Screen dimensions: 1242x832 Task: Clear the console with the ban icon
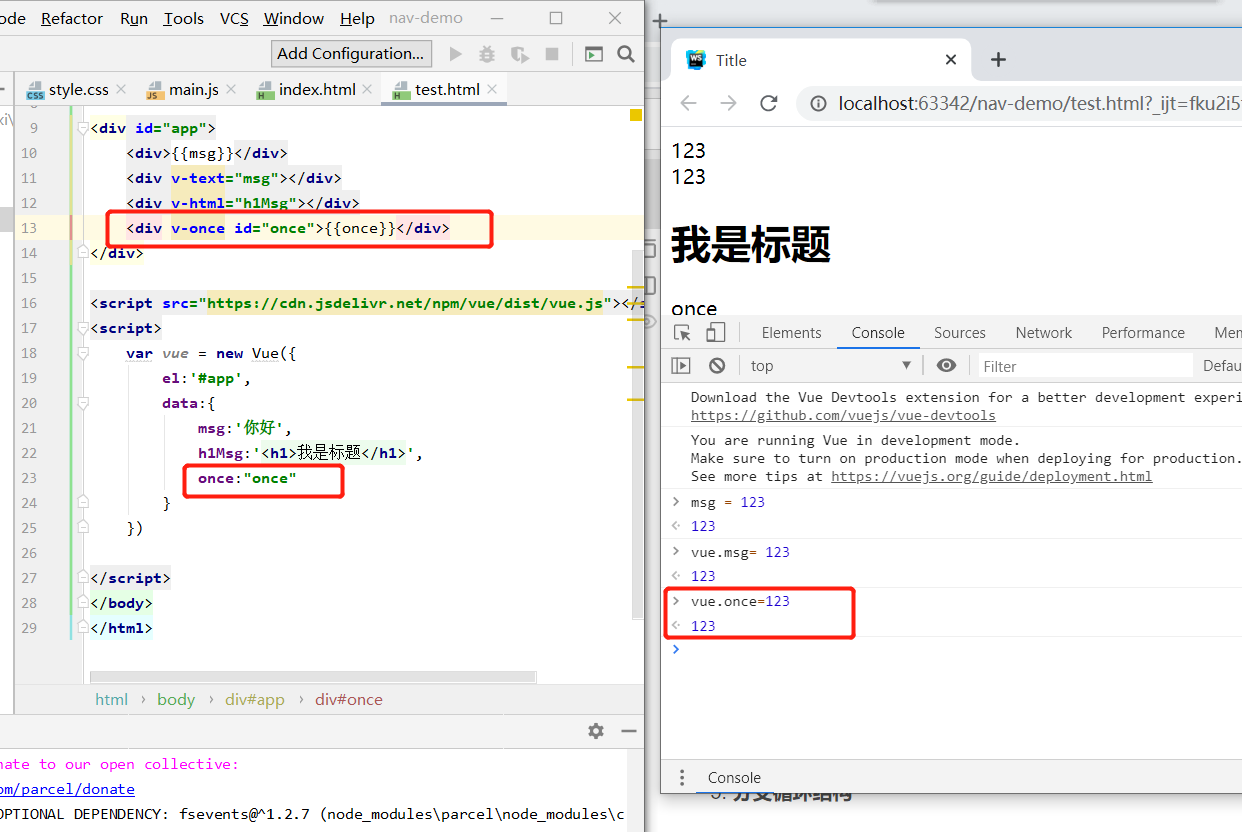click(717, 366)
